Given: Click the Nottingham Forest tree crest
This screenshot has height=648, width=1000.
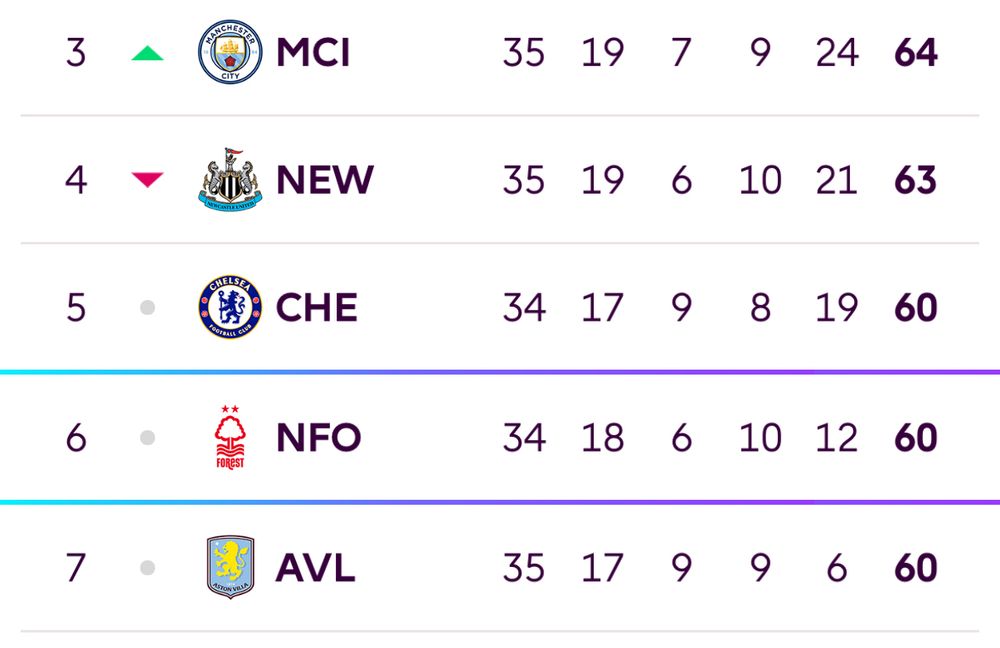Looking at the screenshot, I should pos(230,438).
